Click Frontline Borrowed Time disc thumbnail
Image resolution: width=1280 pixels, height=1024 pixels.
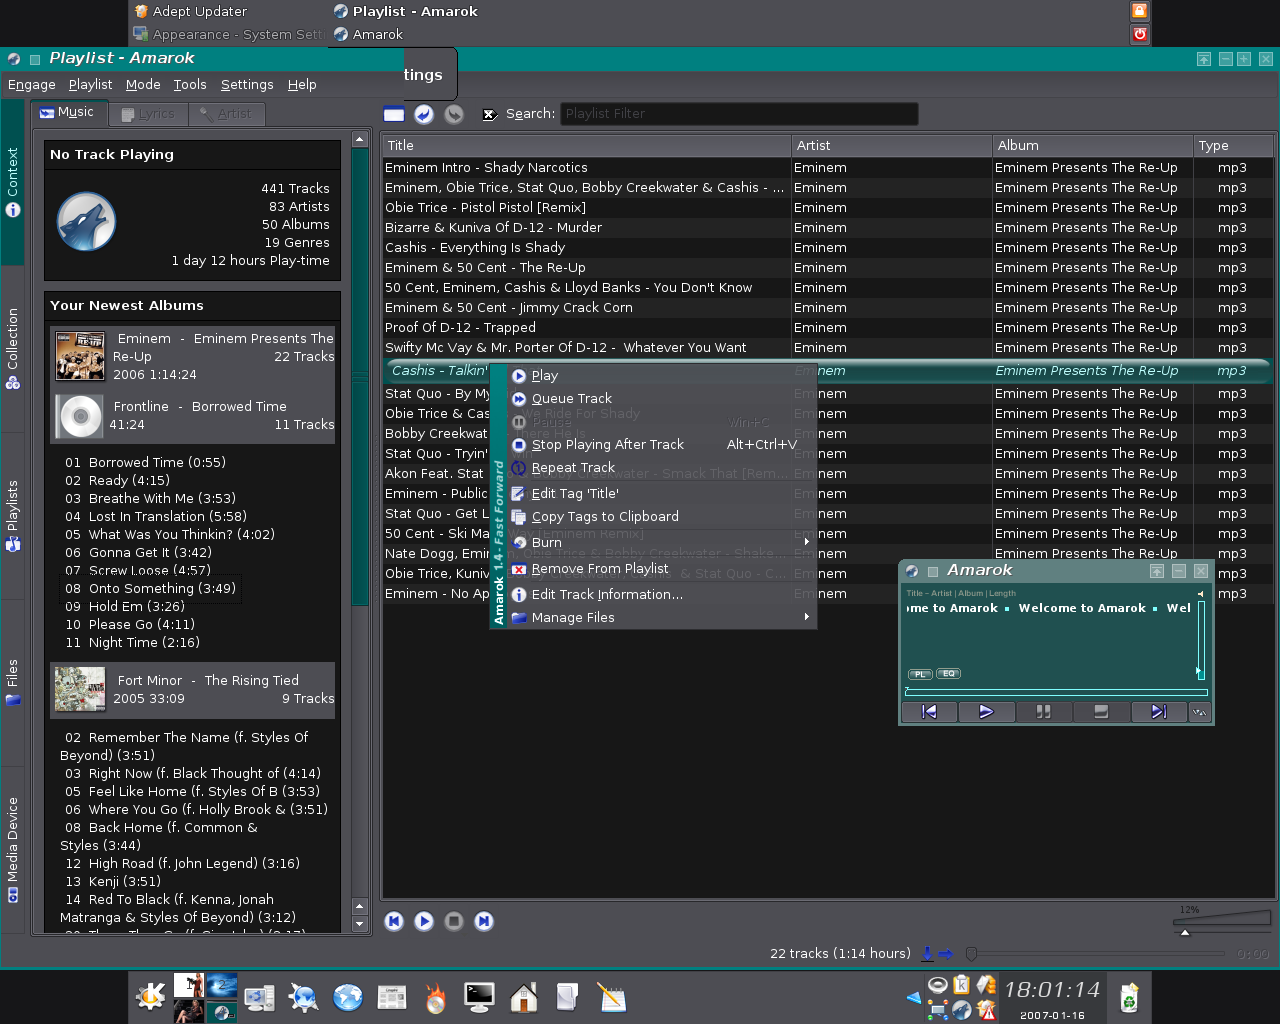(80, 416)
